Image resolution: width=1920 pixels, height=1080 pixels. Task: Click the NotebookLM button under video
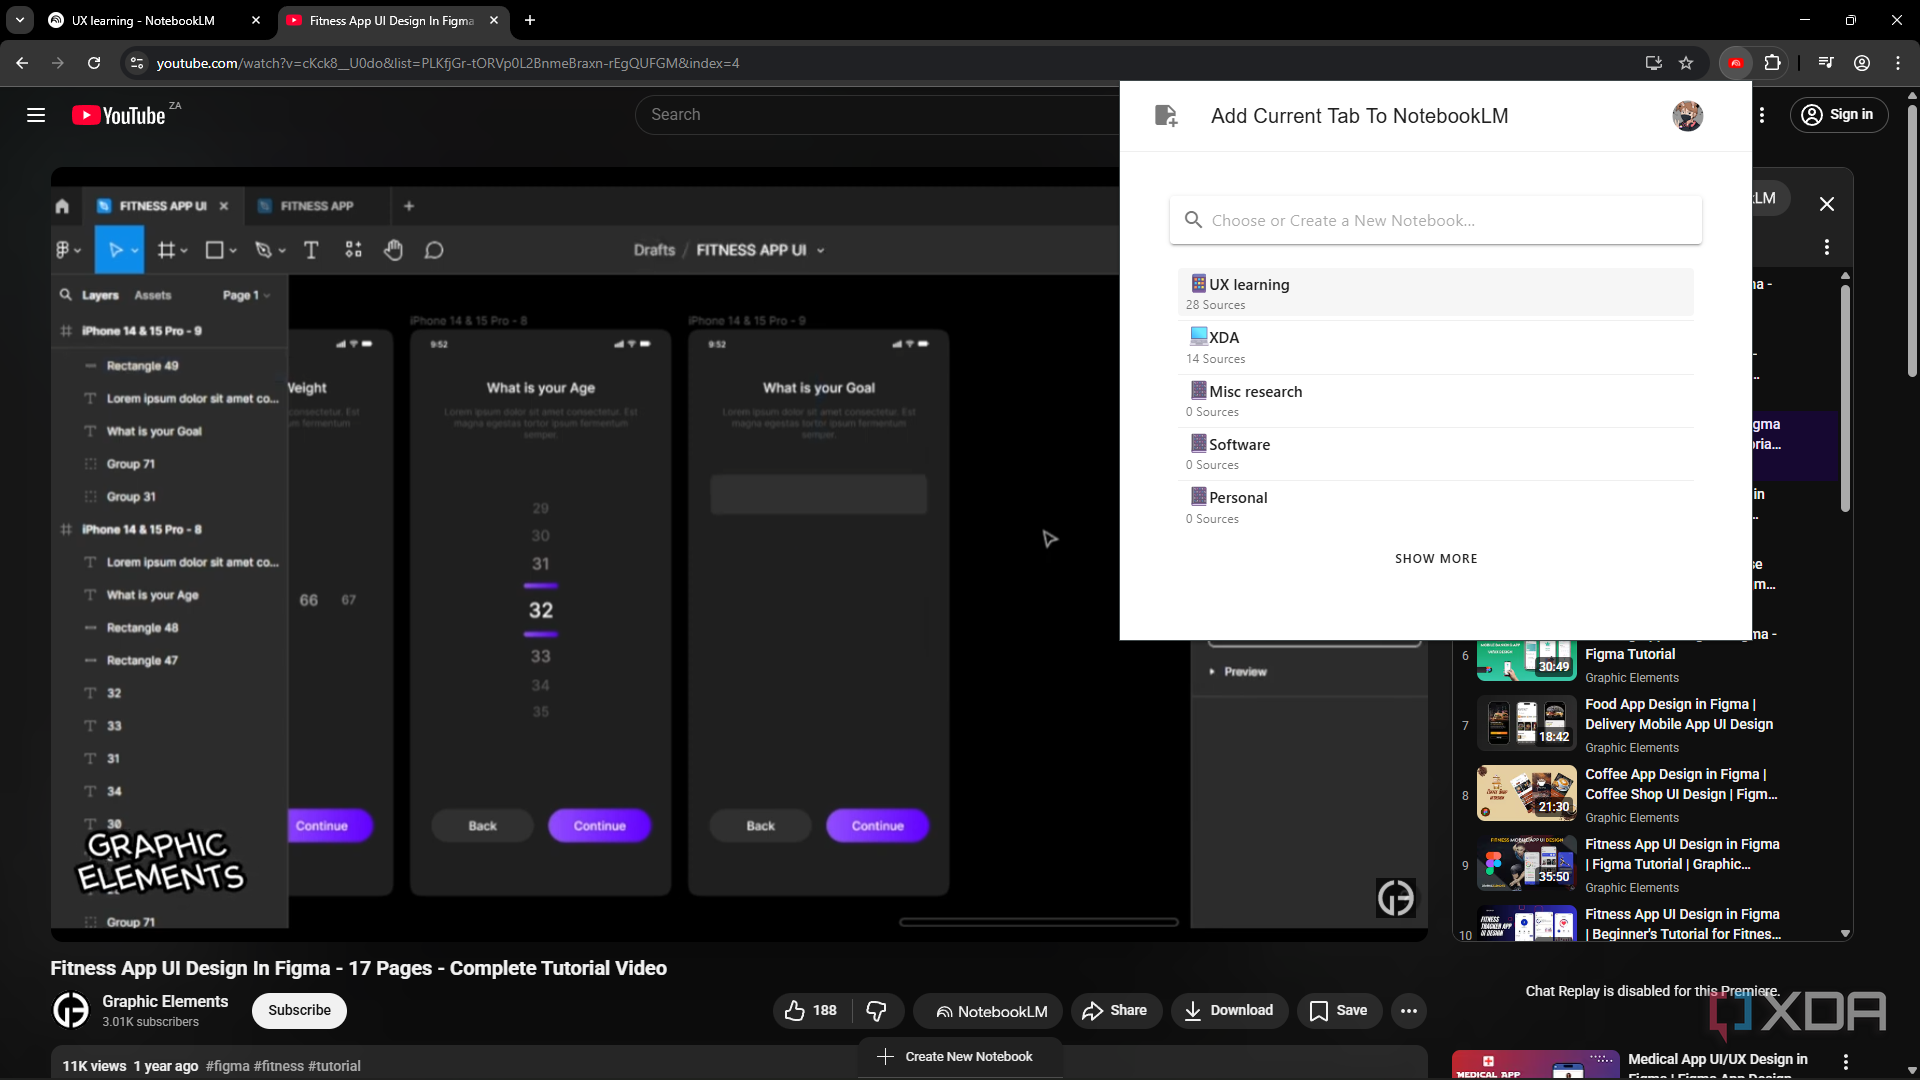990,1011
